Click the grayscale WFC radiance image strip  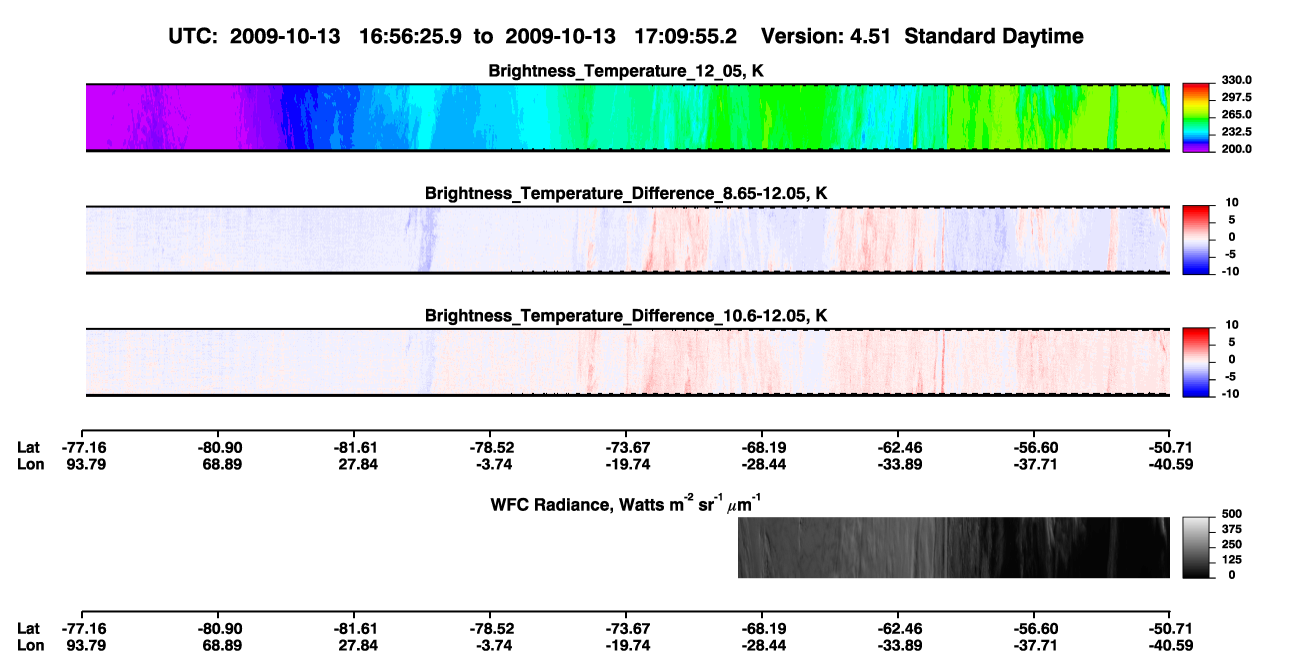(953, 547)
